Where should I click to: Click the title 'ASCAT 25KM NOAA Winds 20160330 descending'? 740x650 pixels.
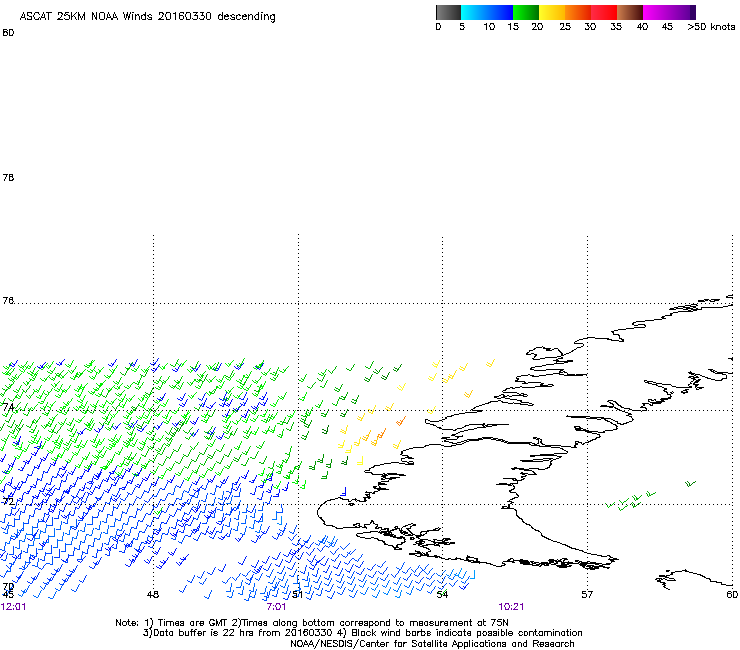pyautogui.click(x=147, y=17)
